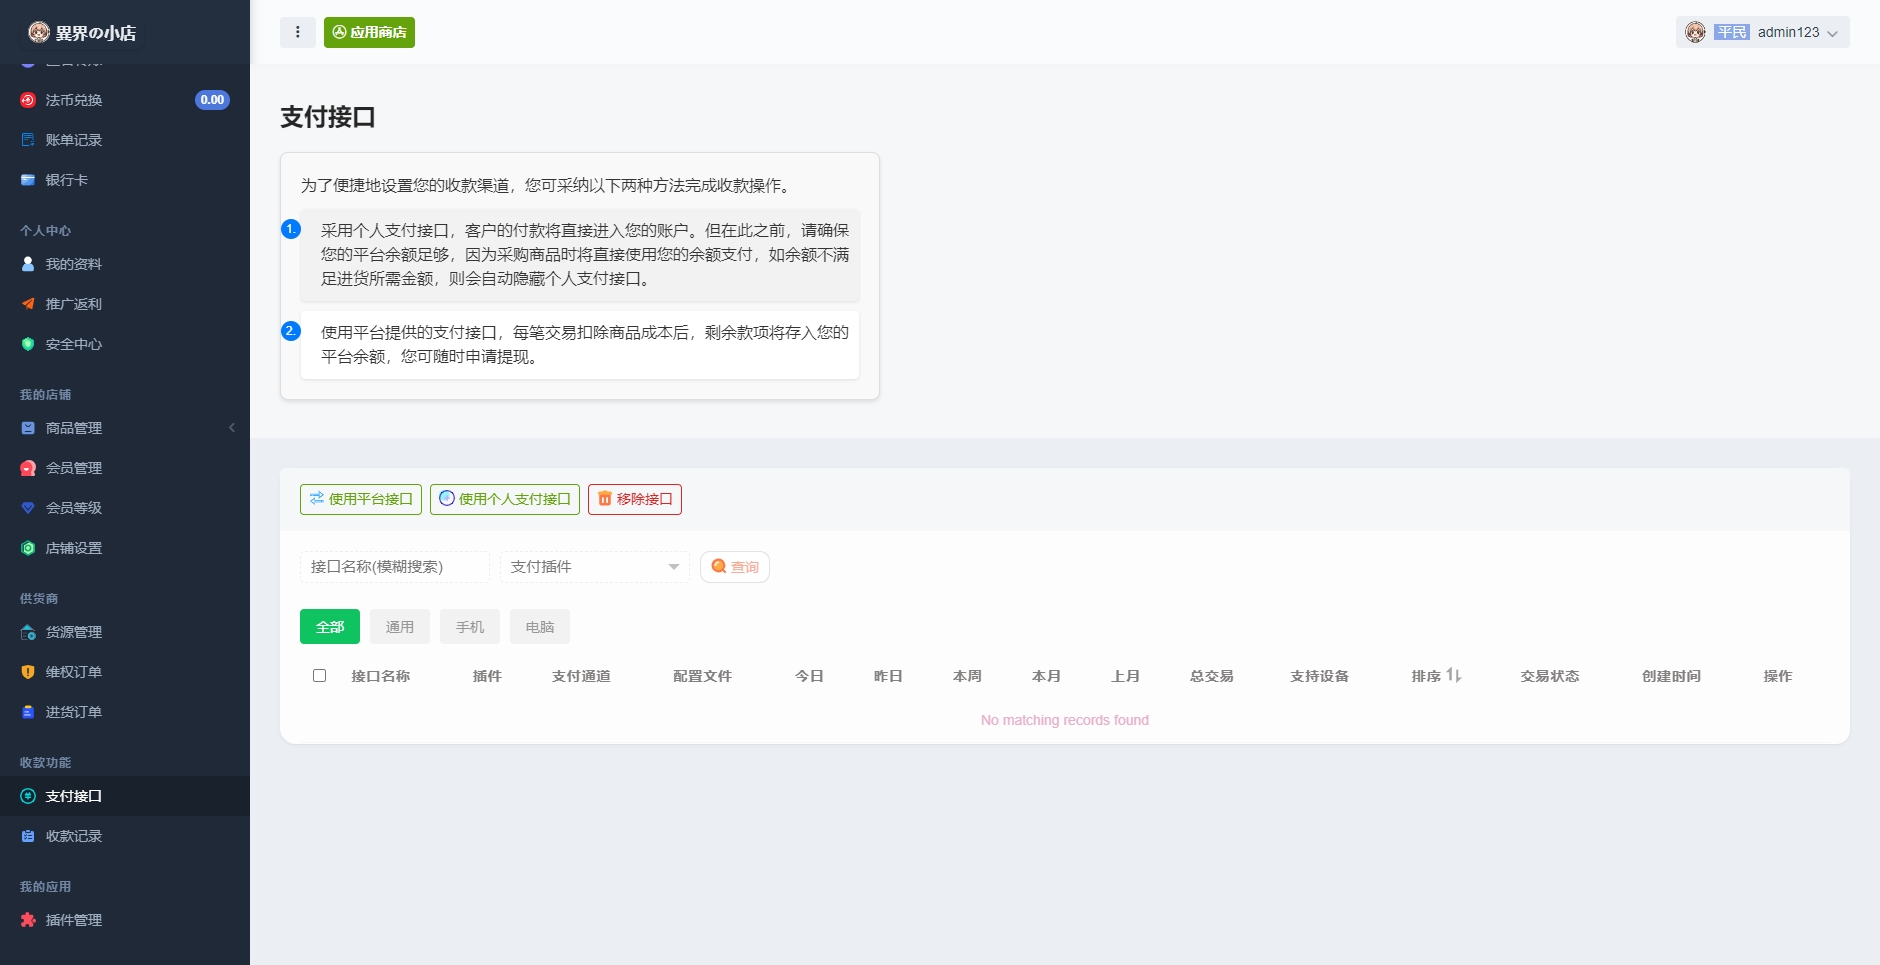Click the 接口名称 fuzzy search input field

tap(393, 566)
